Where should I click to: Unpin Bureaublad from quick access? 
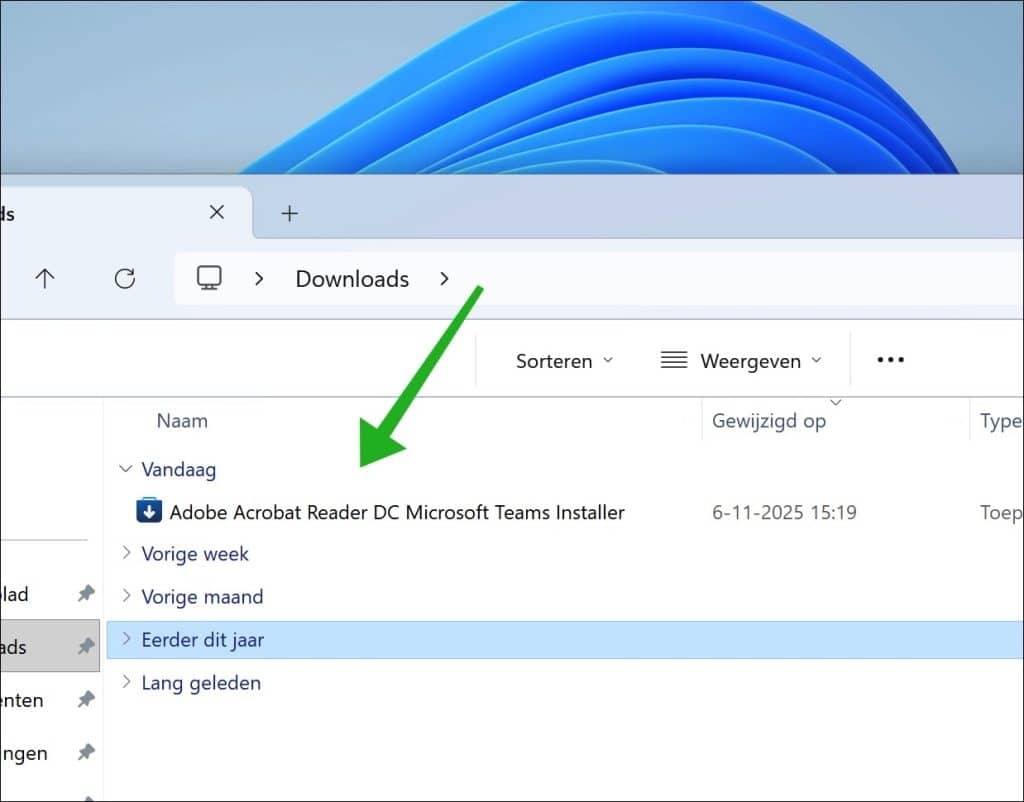[x=88, y=593]
